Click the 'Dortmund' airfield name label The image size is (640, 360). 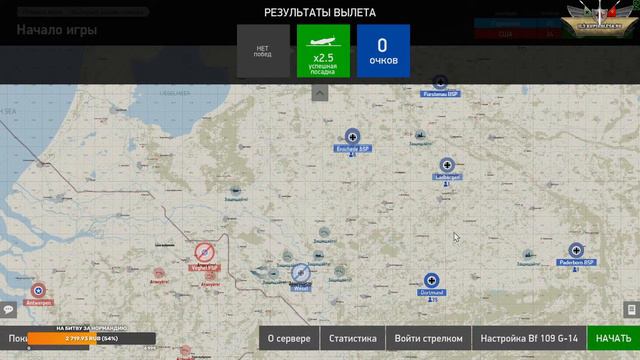click(431, 293)
